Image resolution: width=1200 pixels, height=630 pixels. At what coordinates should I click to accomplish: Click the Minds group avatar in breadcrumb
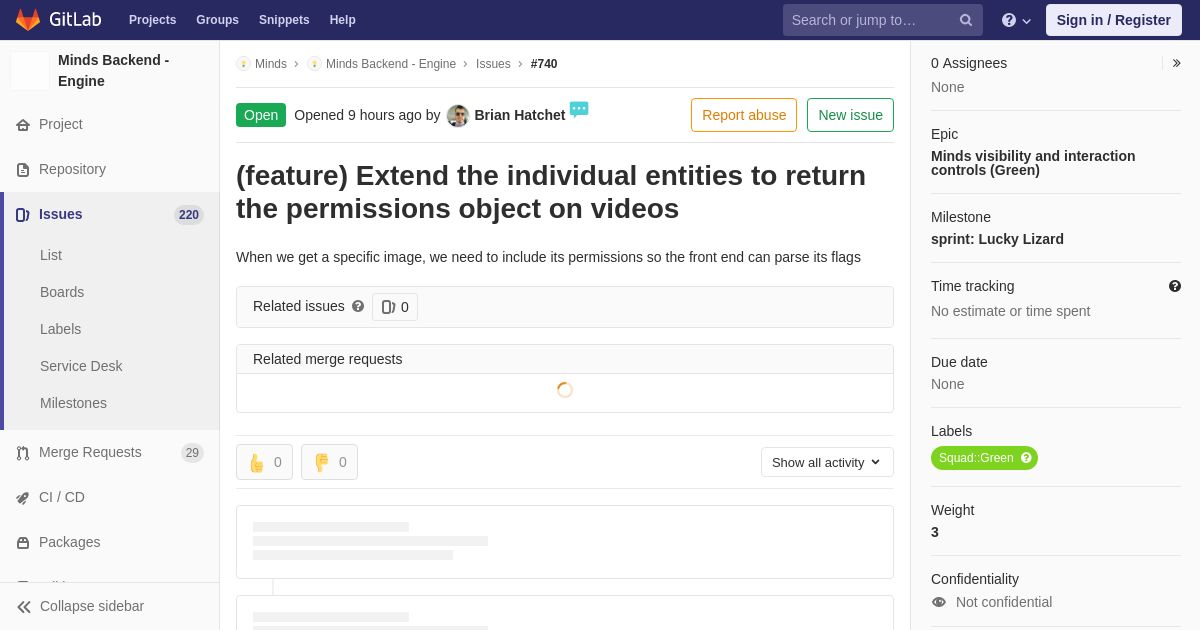[x=243, y=64]
